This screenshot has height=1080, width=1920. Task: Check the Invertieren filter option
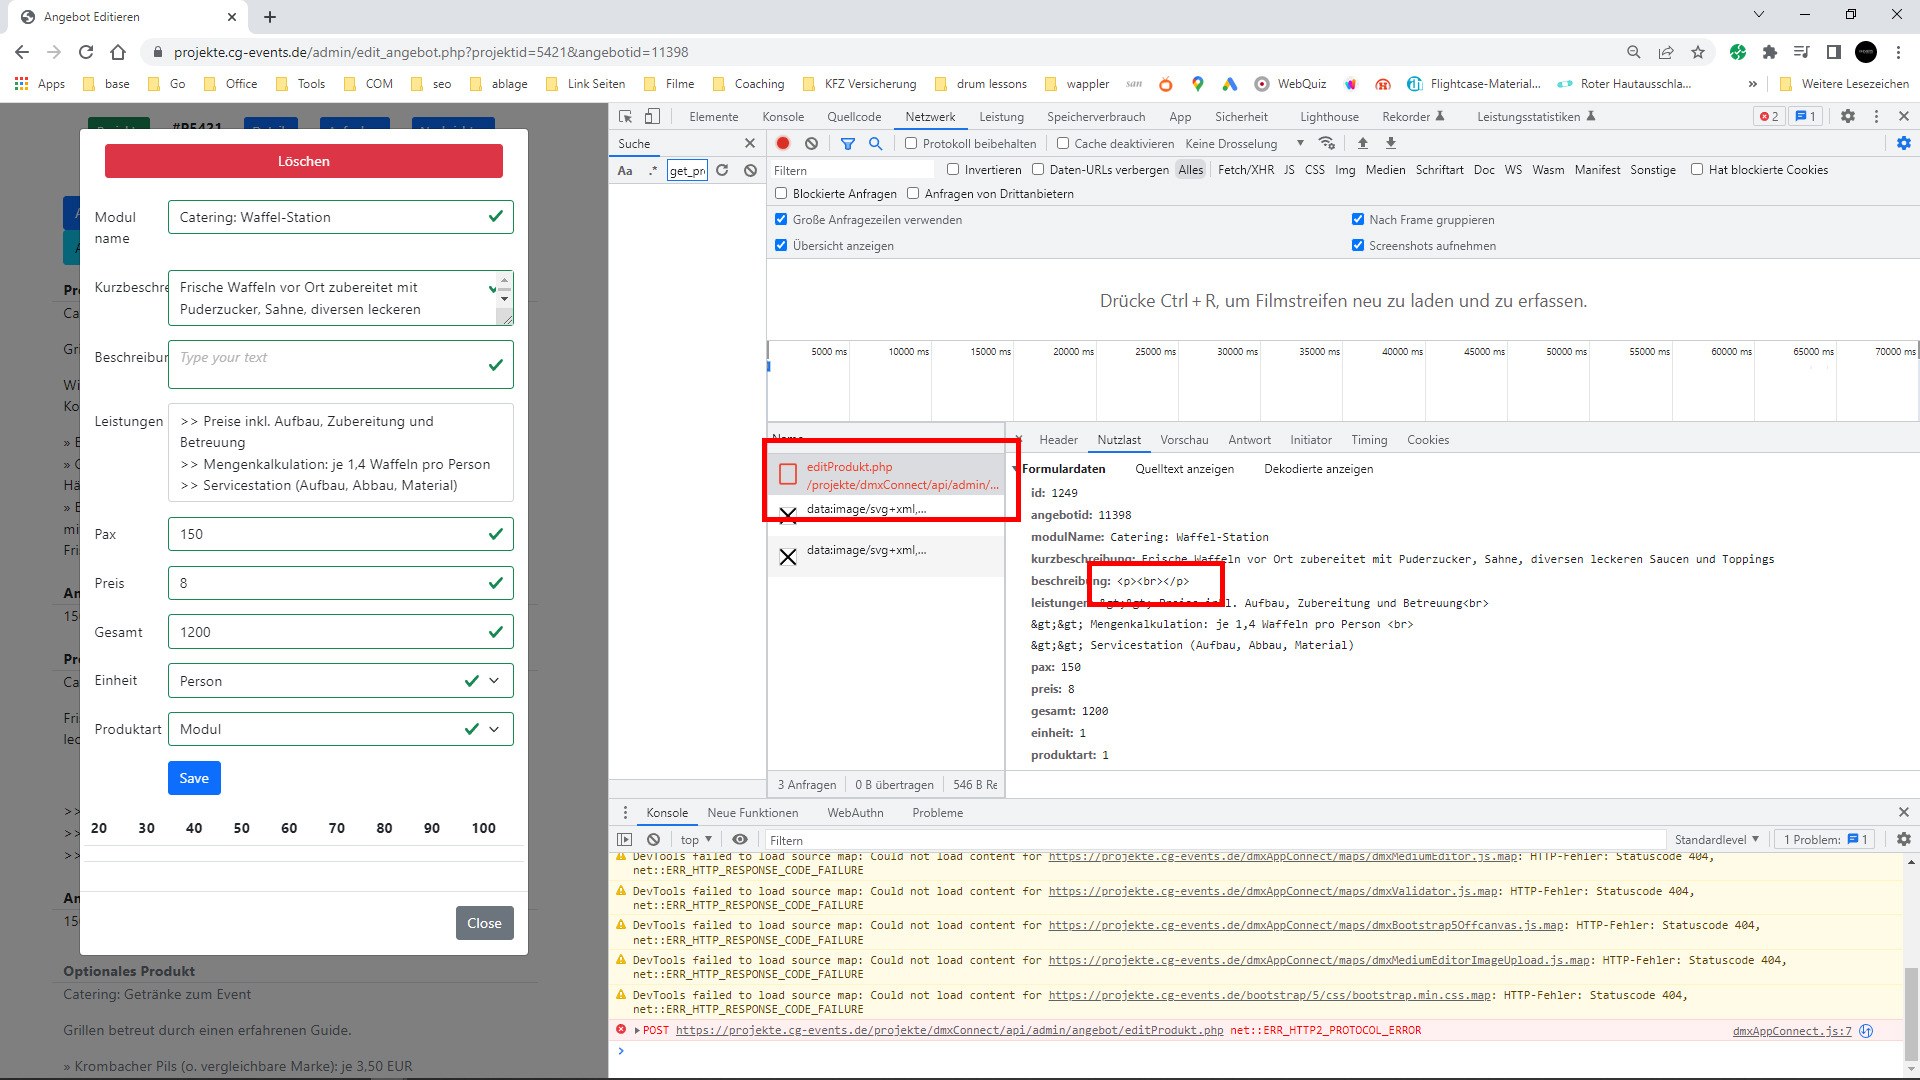[953, 170]
